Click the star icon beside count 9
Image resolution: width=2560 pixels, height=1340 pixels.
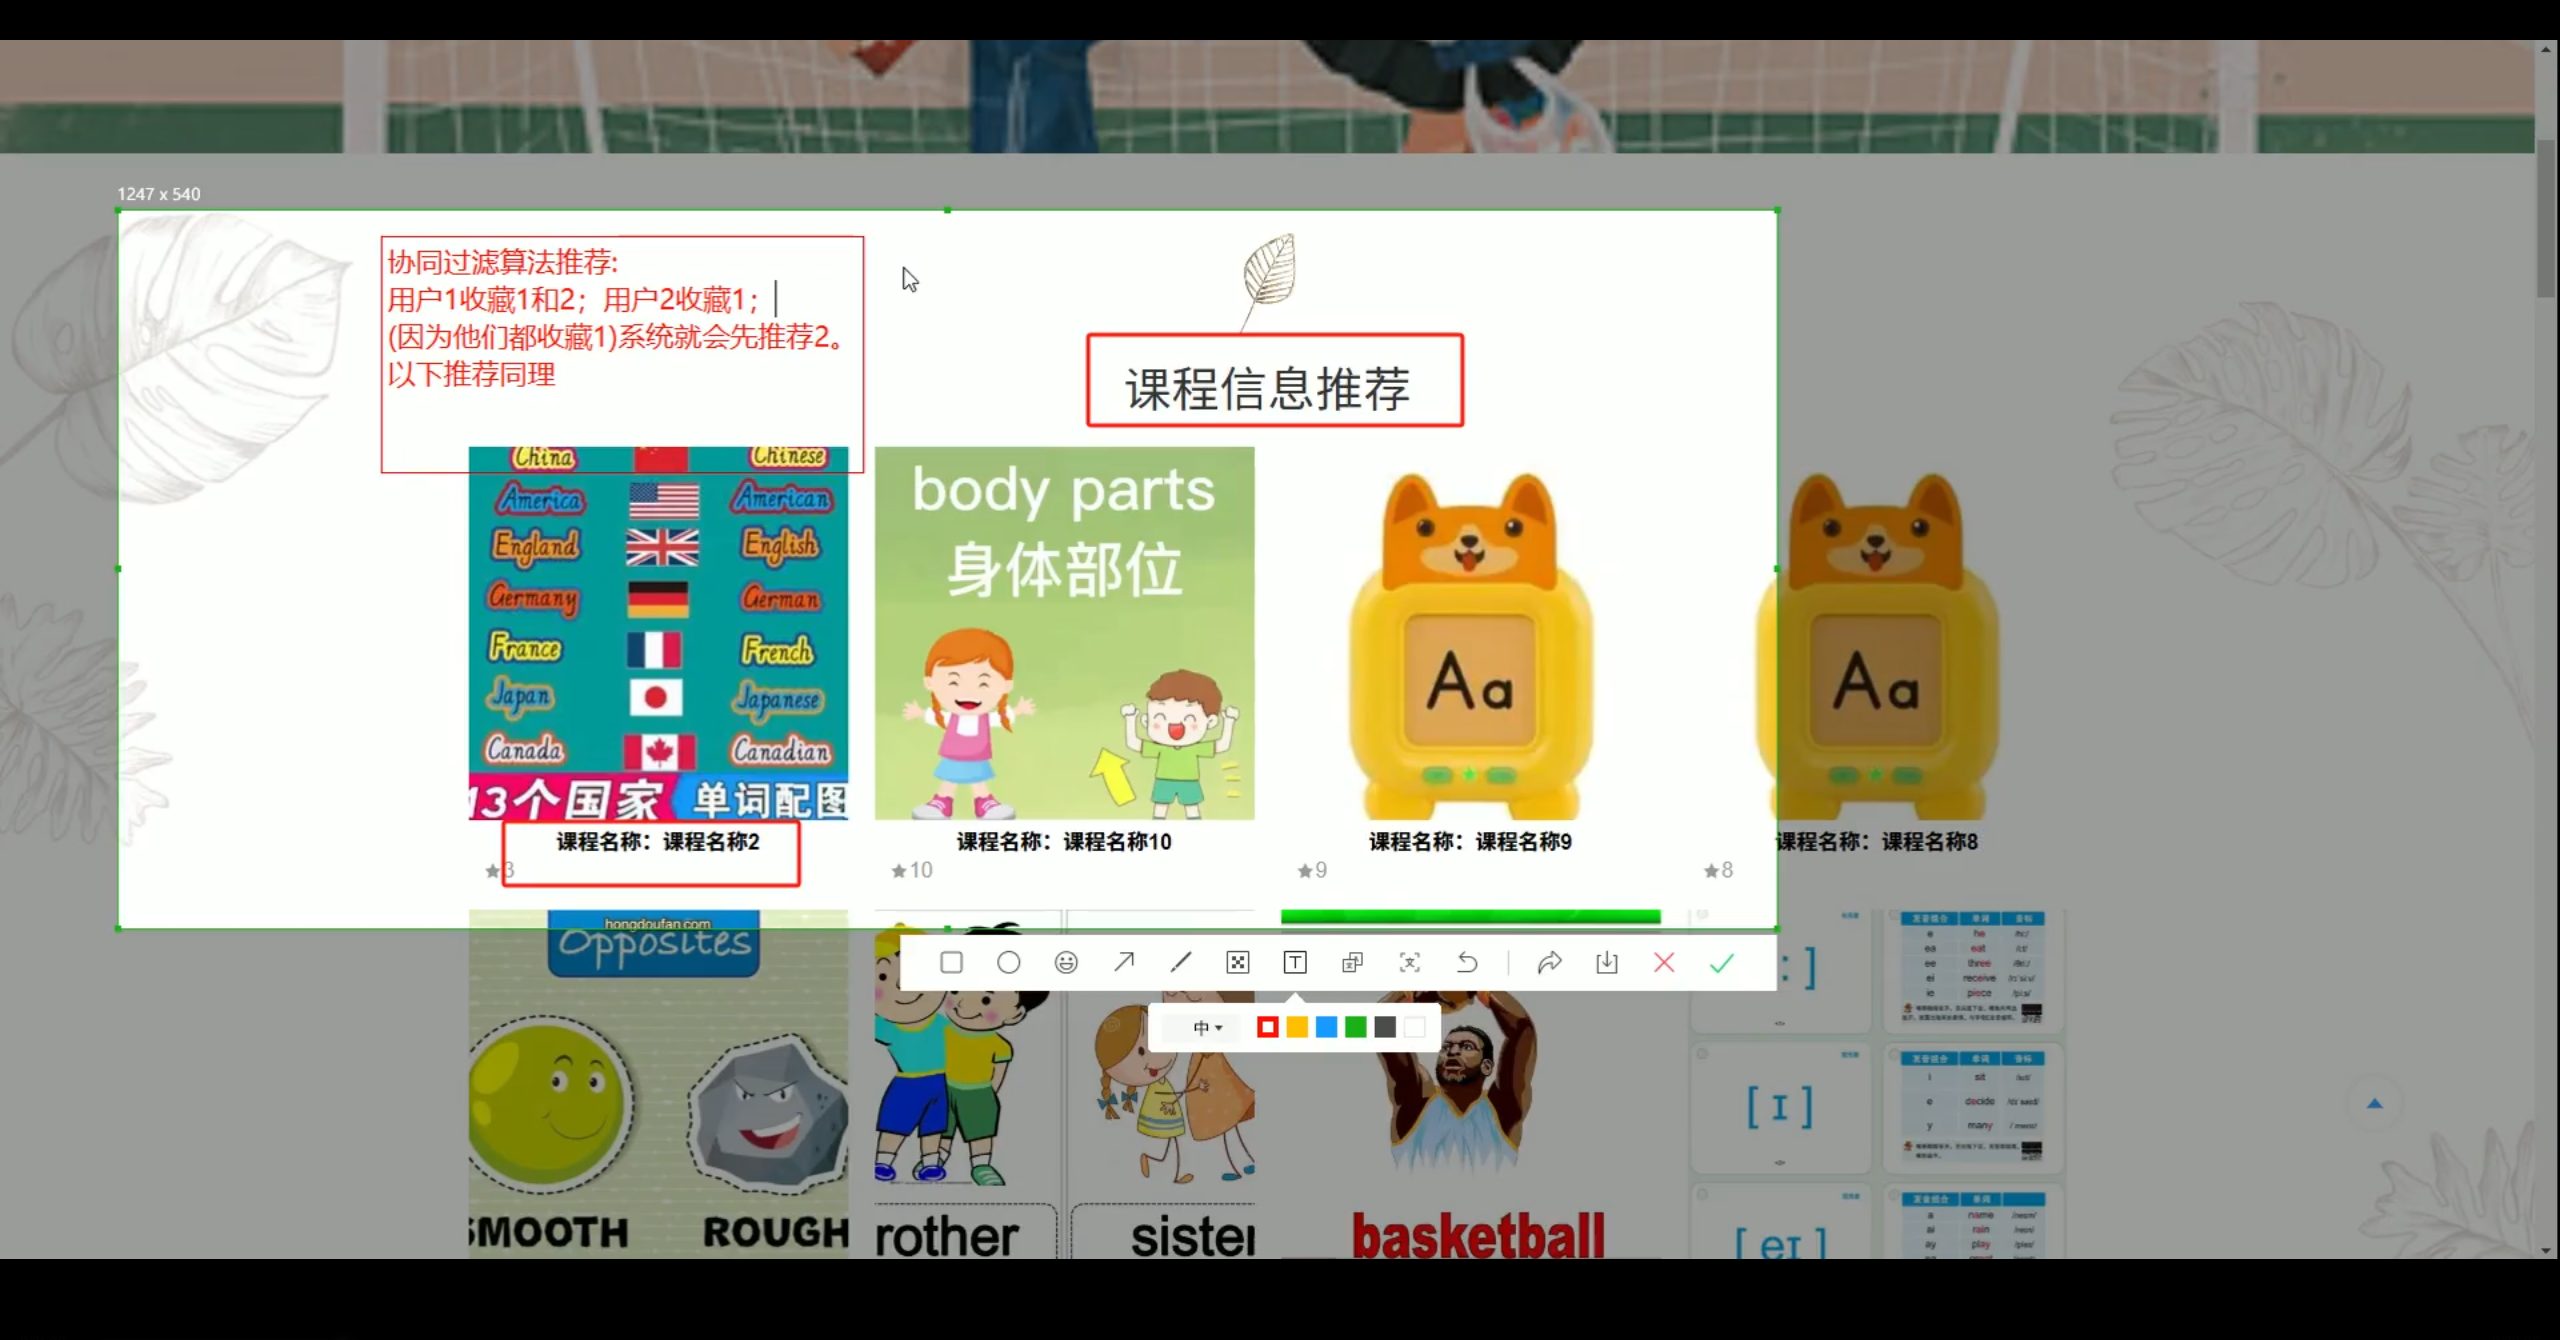1304,871
